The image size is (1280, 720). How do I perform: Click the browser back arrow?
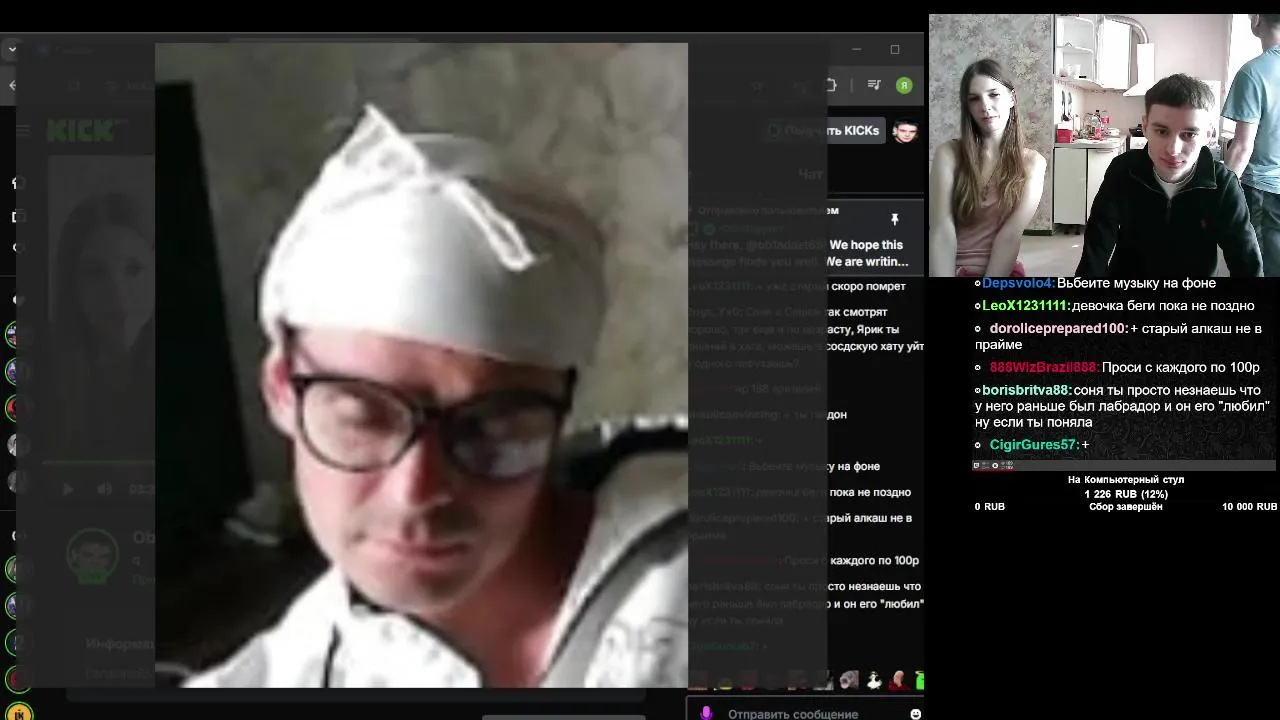[x=12, y=85]
